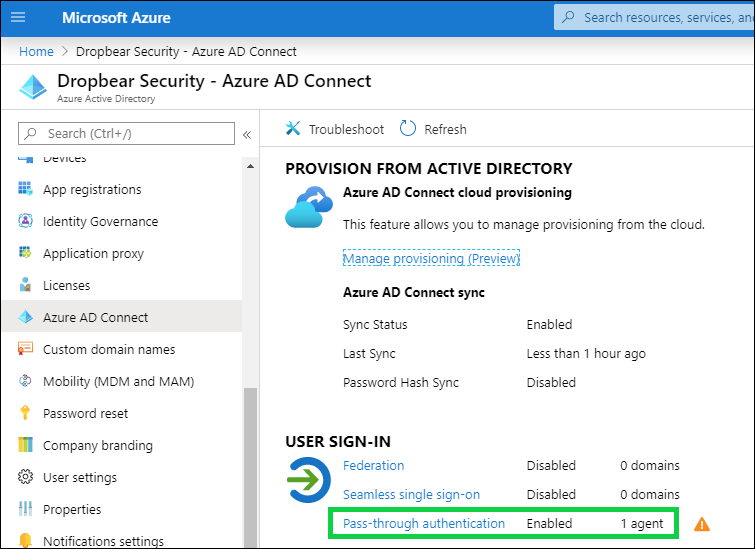The width and height of the screenshot is (755, 549).
Task: Click the Custom domain names icon
Action: coord(25,349)
